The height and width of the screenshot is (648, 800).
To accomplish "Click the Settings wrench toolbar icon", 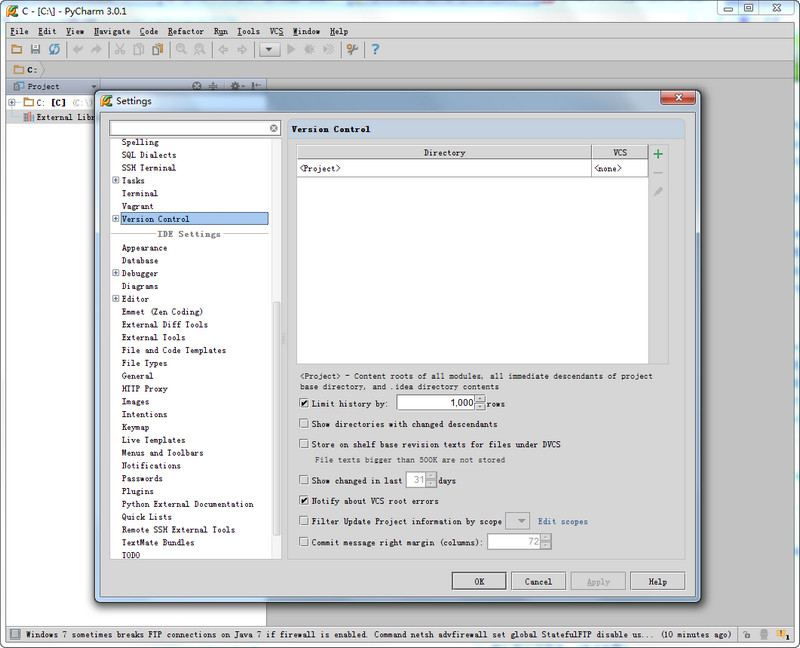I will click(x=352, y=49).
